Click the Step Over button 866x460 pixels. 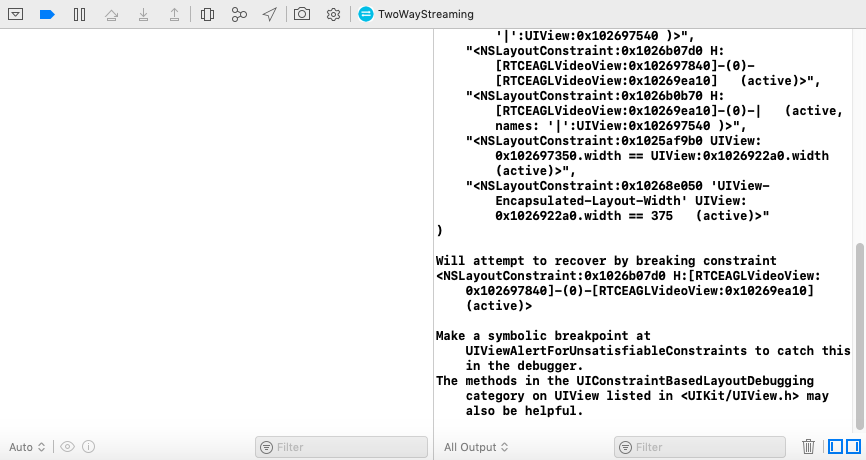tap(111, 15)
